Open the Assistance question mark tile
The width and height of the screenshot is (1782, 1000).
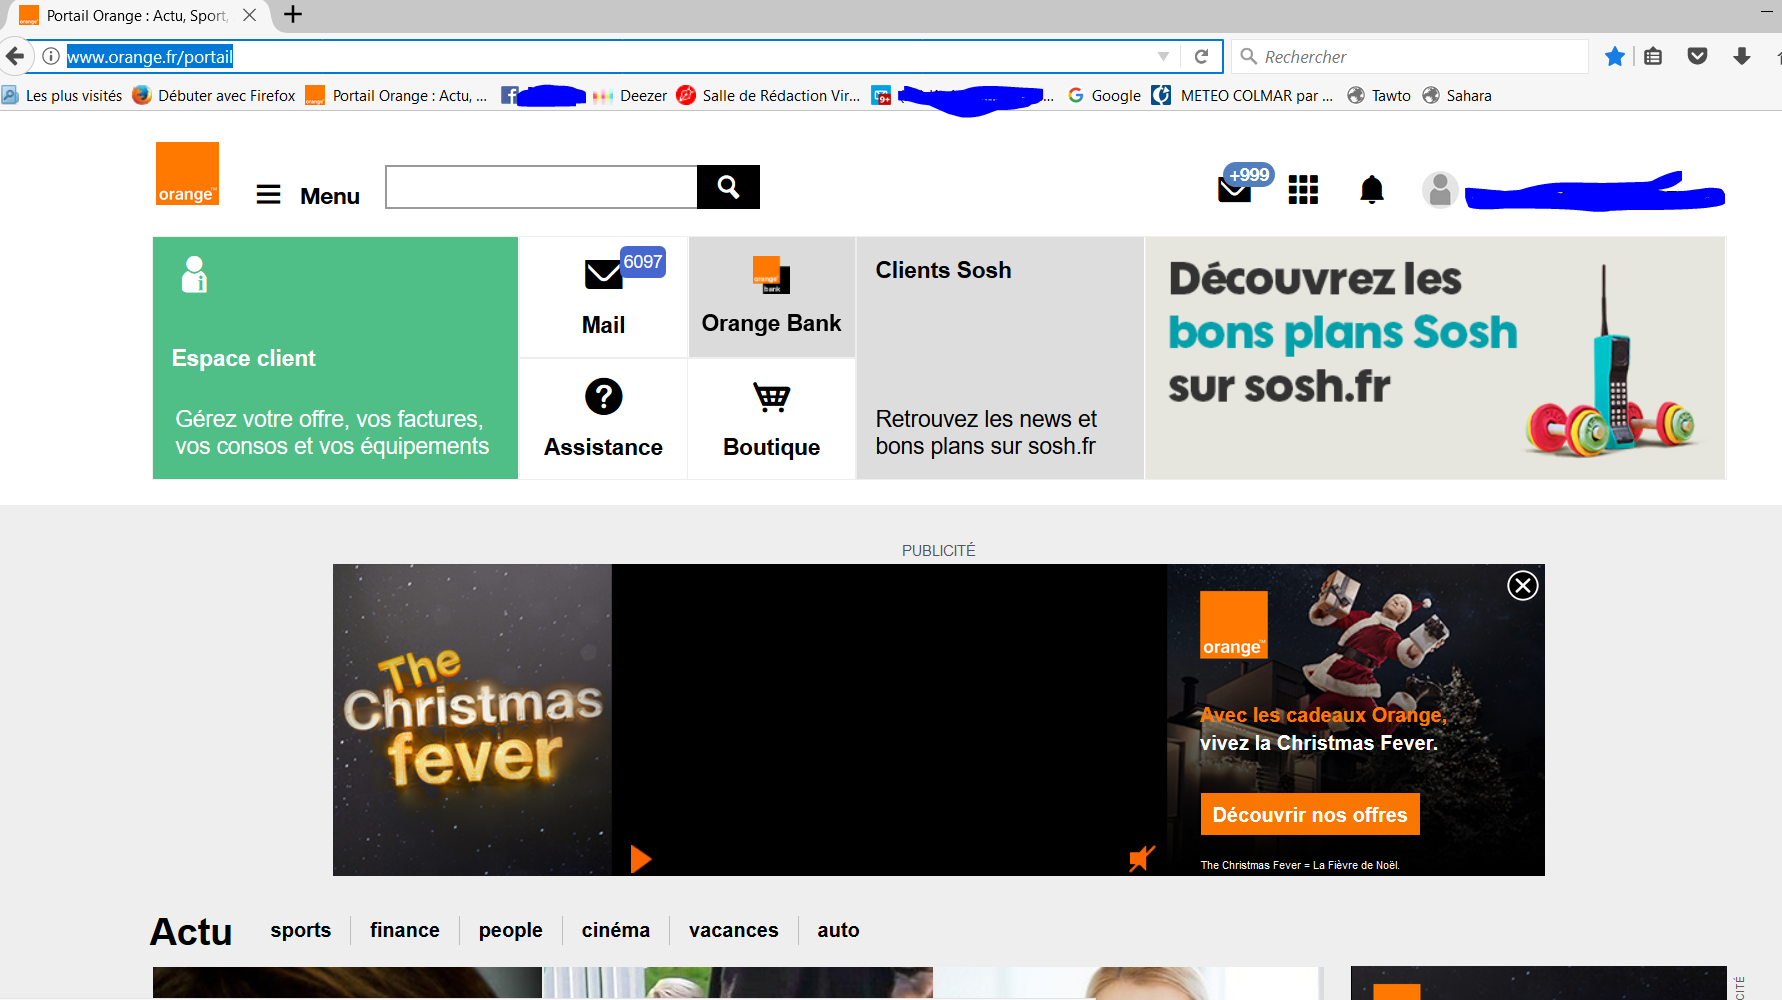[603, 419]
